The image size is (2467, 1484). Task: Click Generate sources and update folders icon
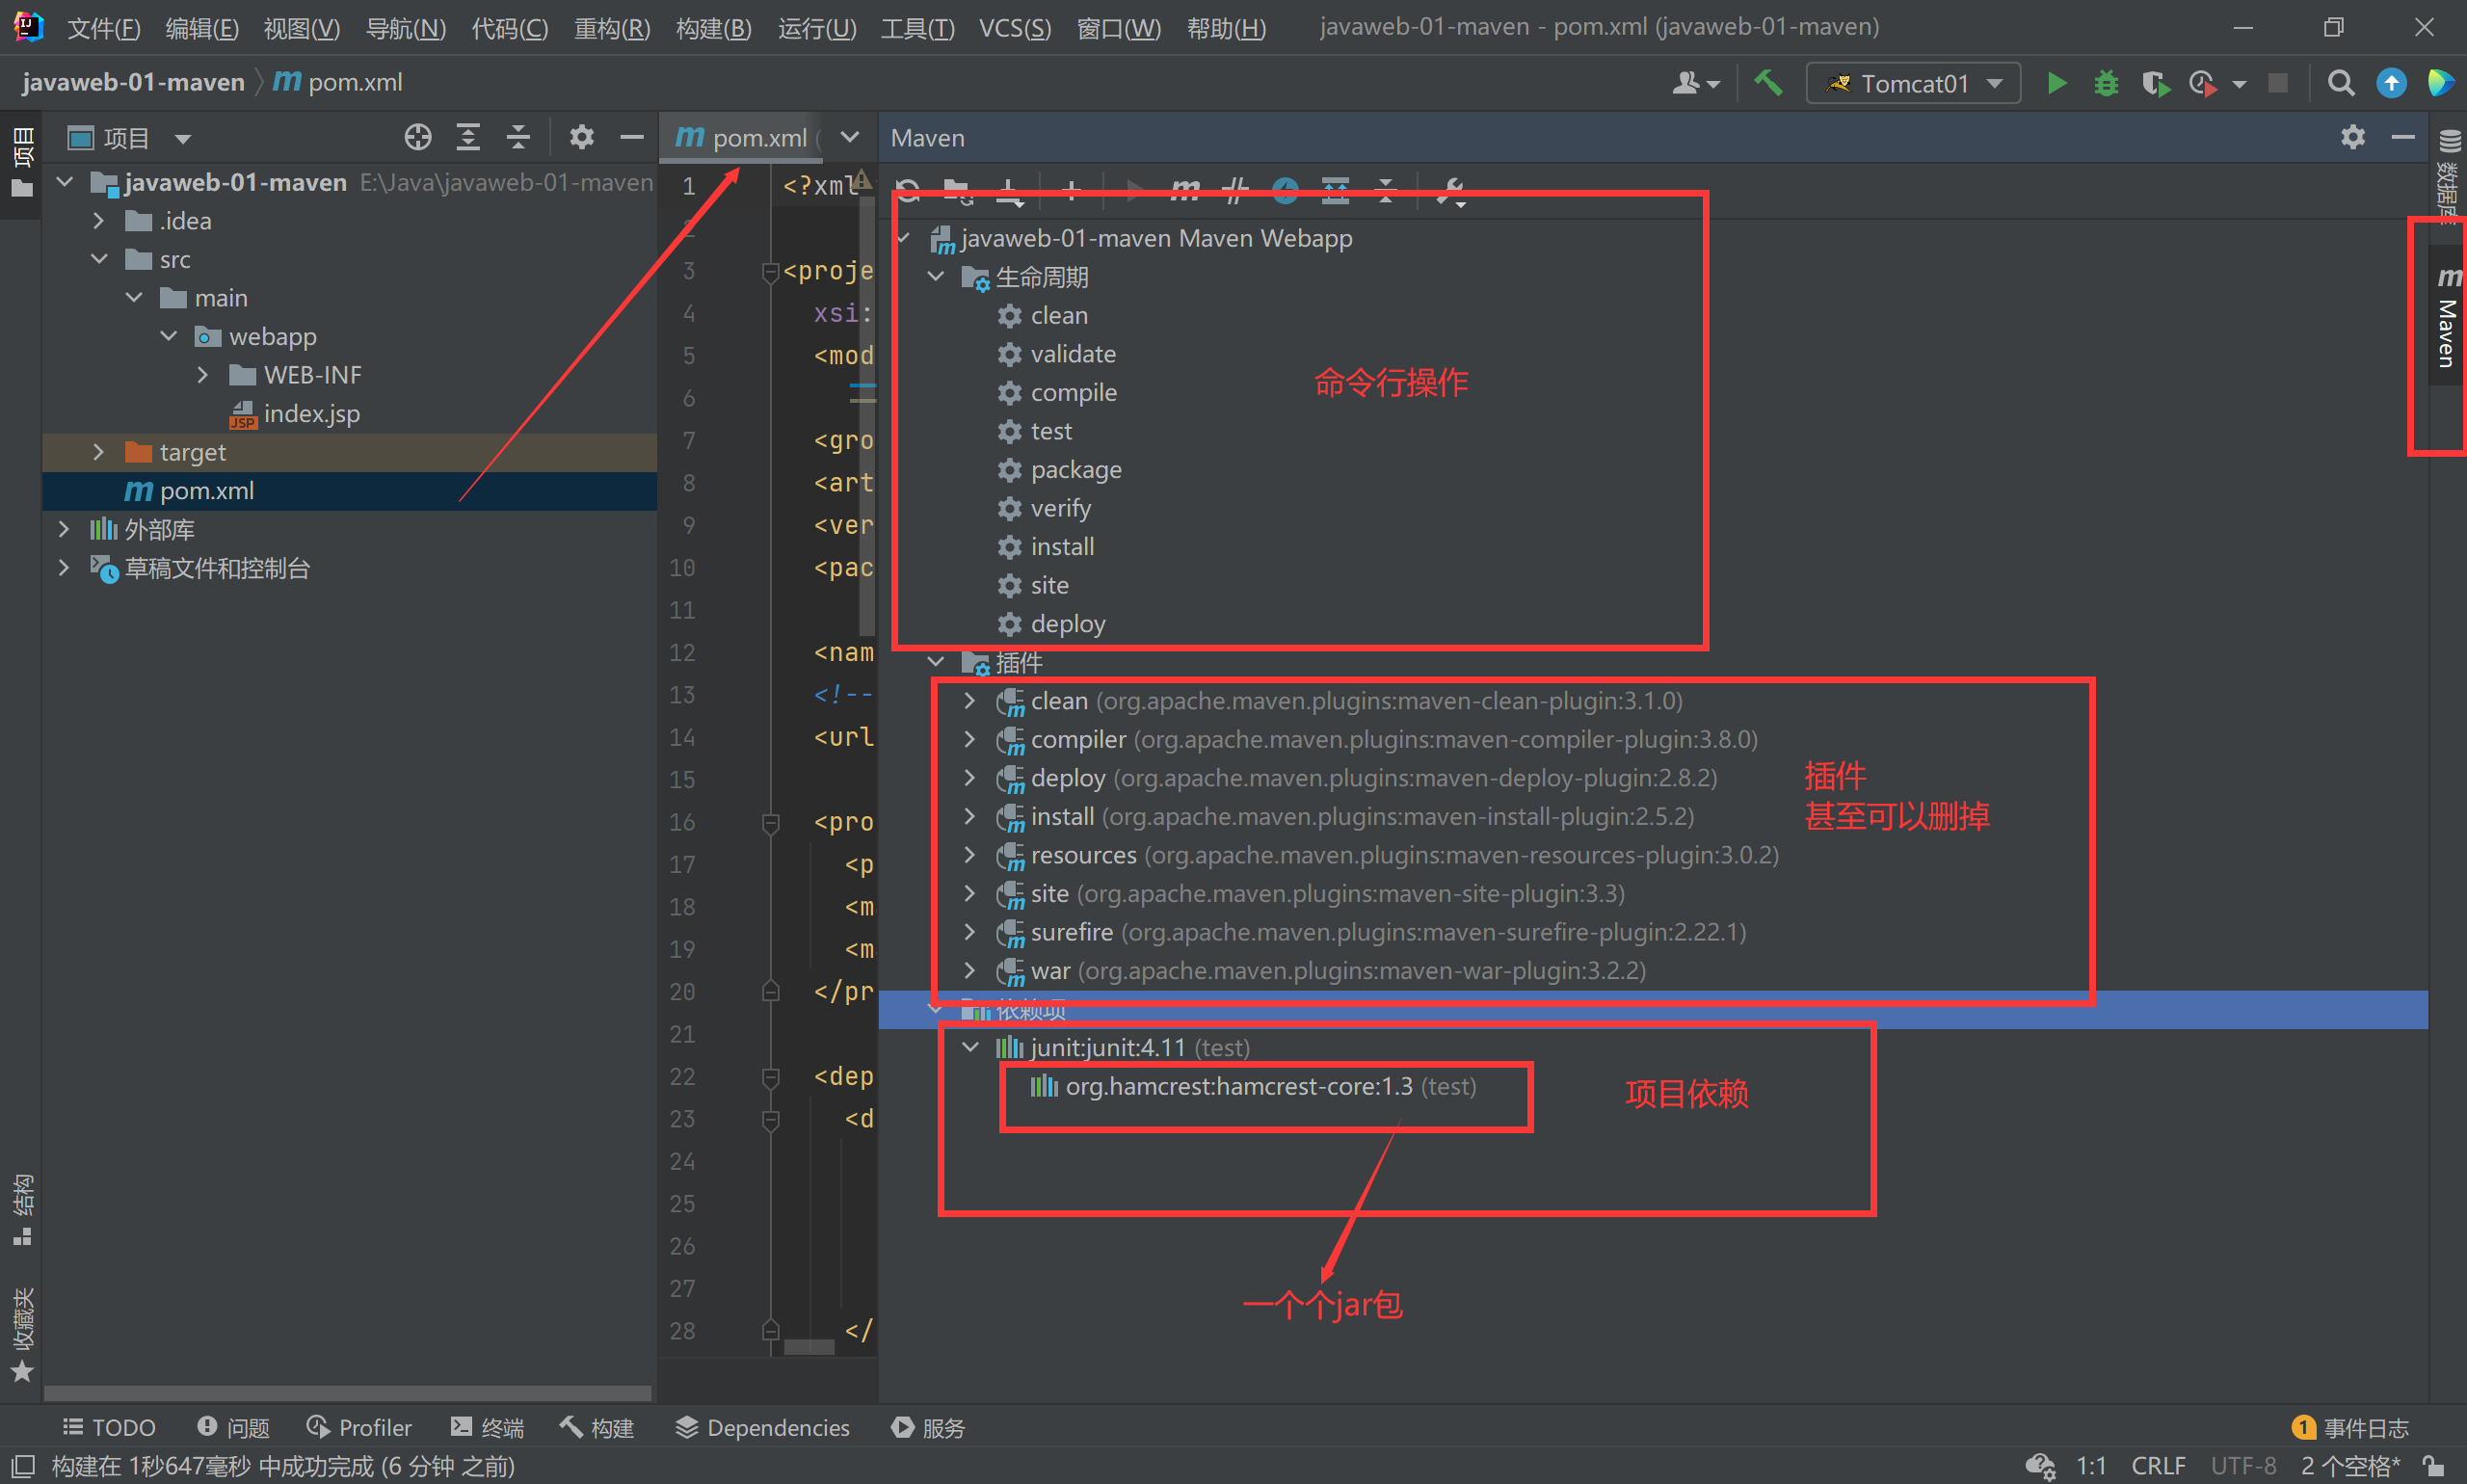click(x=958, y=190)
